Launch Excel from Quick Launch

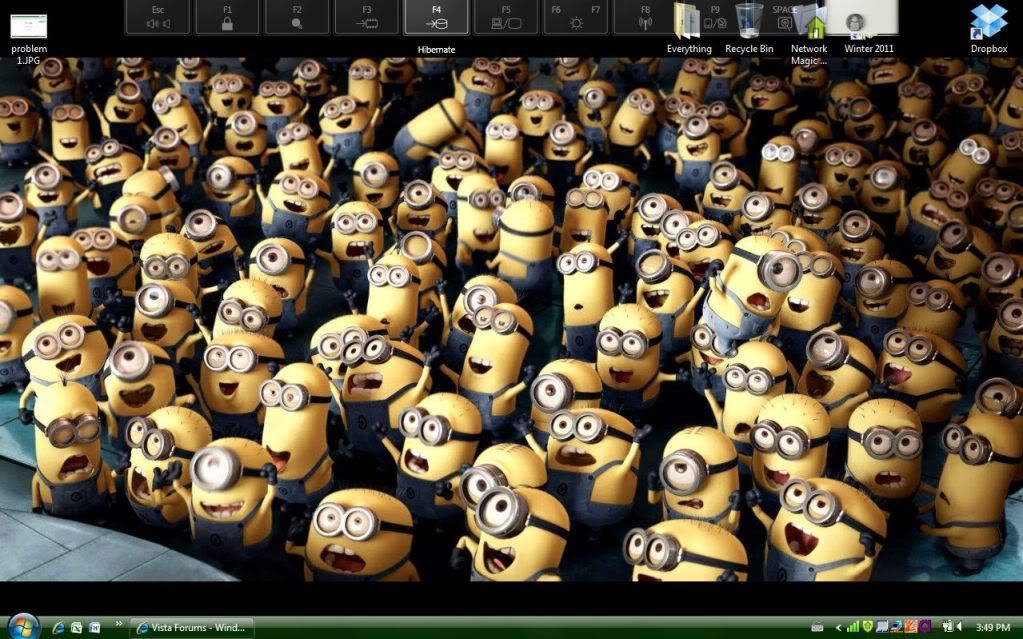tap(76, 628)
